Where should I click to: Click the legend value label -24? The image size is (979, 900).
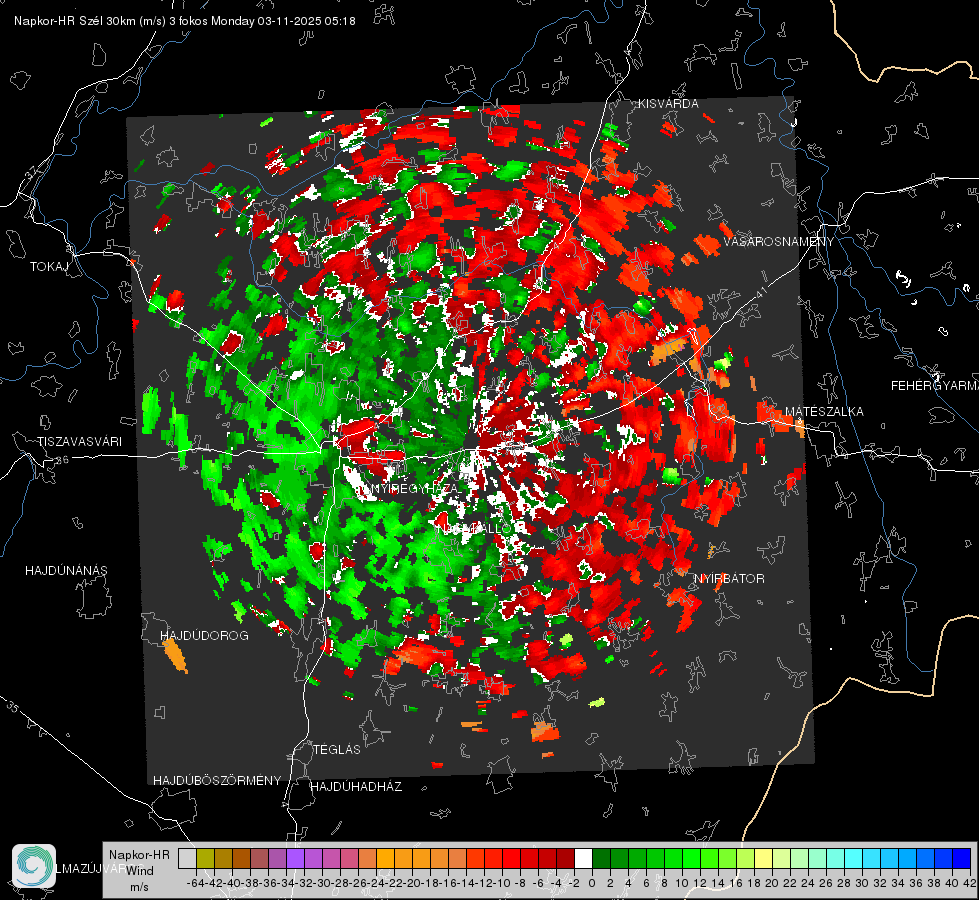coord(375,883)
